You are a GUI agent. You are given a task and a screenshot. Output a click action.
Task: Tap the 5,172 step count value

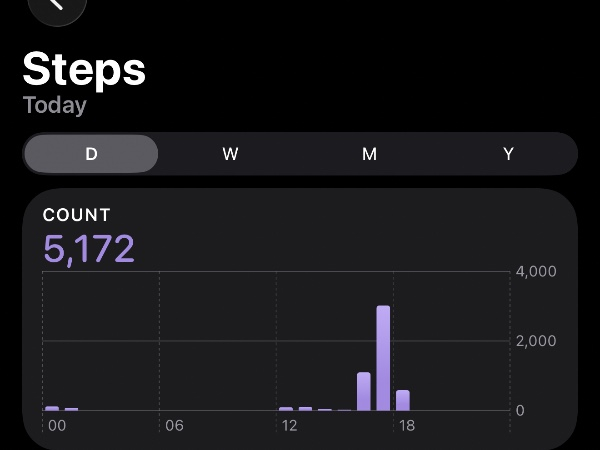pyautogui.click(x=88, y=248)
